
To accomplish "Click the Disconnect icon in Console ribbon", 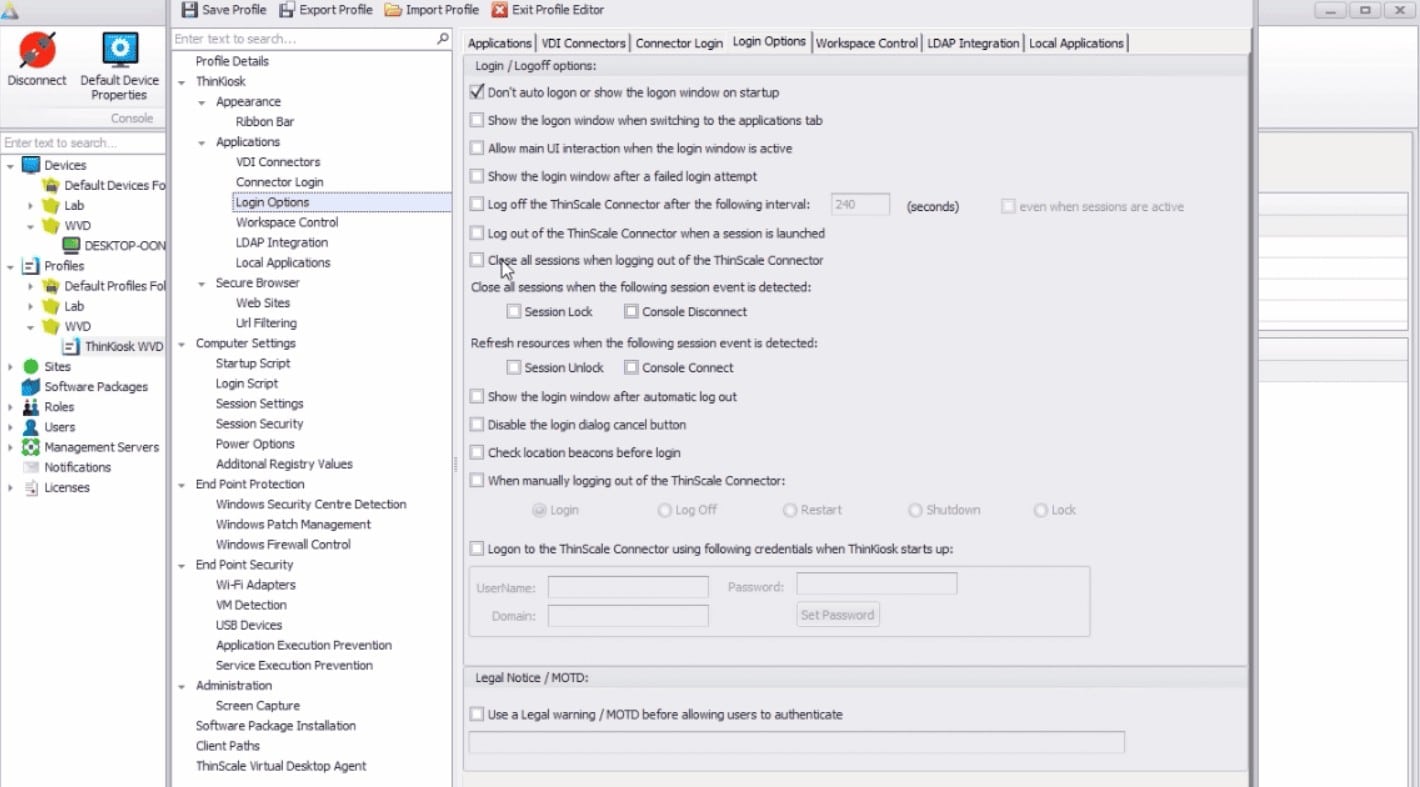I will coord(37,50).
